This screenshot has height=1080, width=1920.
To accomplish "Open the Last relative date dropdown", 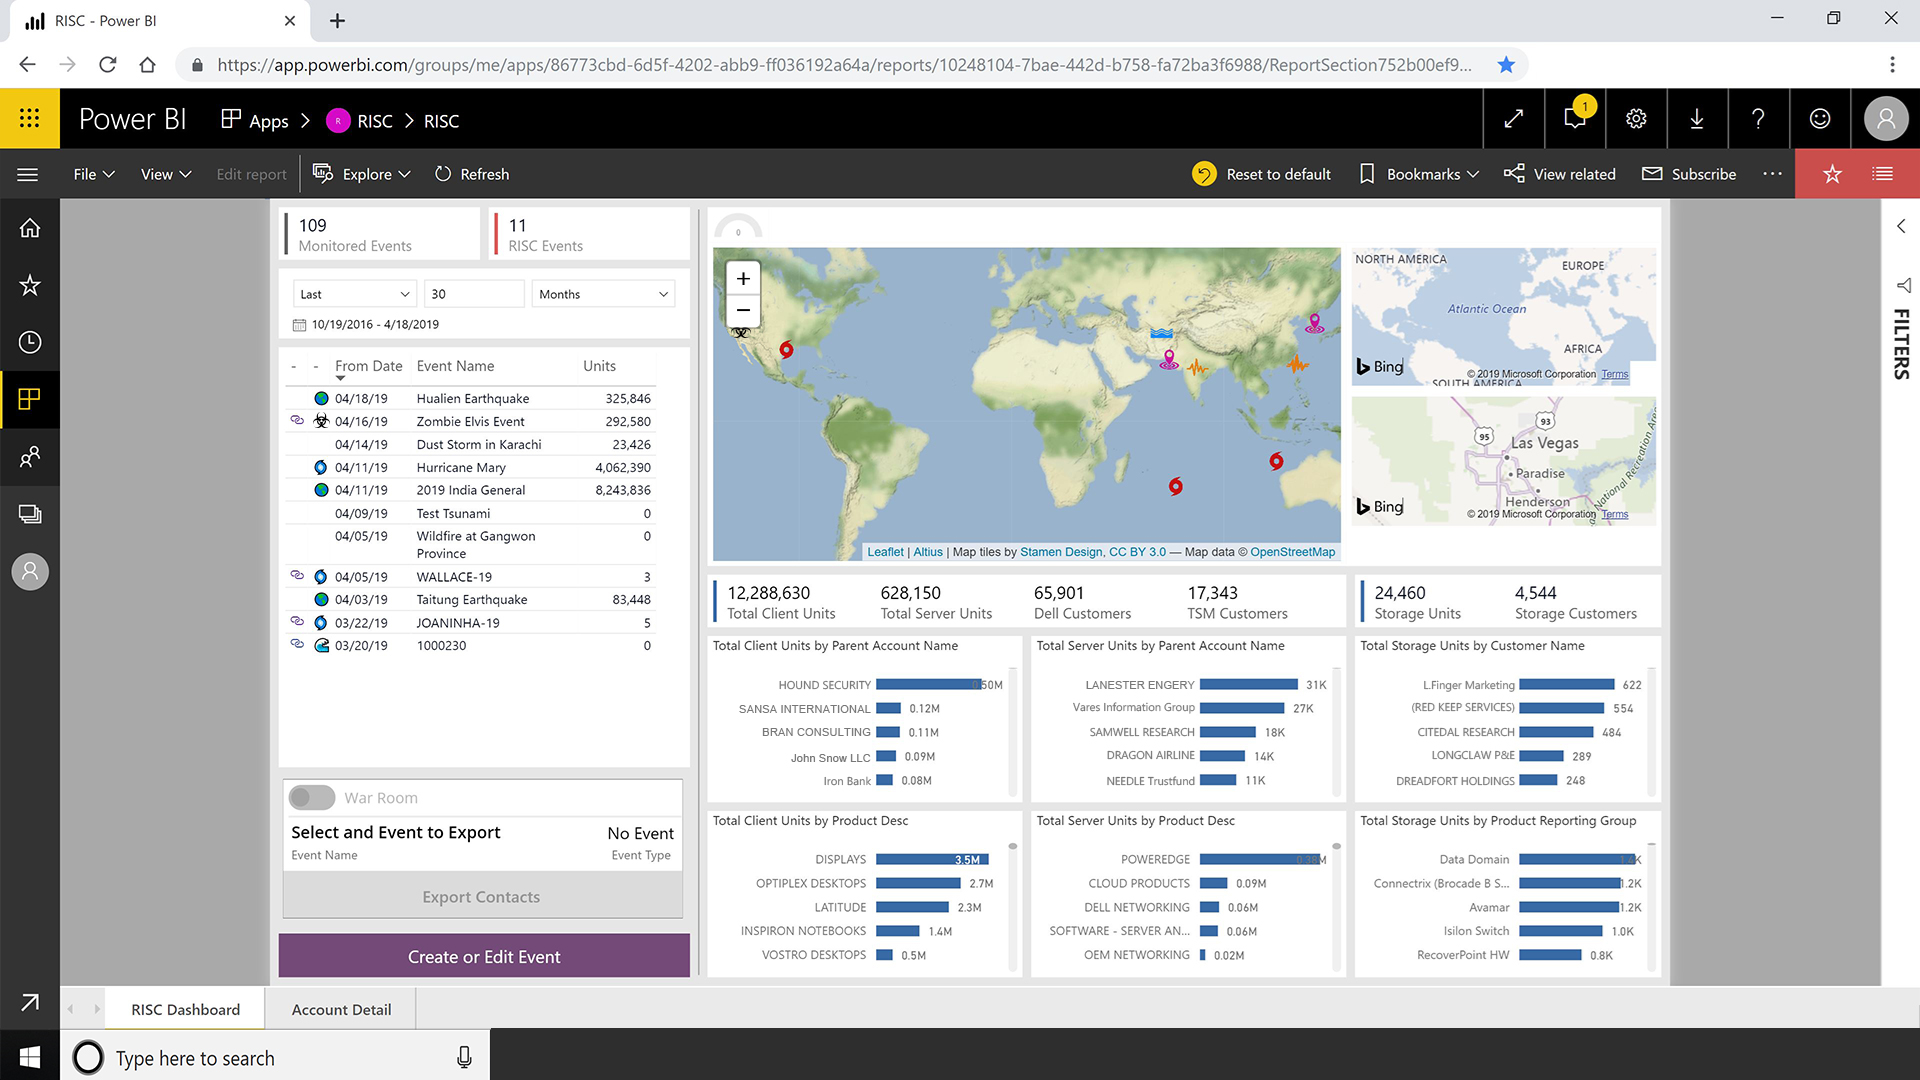I will pyautogui.click(x=355, y=294).
